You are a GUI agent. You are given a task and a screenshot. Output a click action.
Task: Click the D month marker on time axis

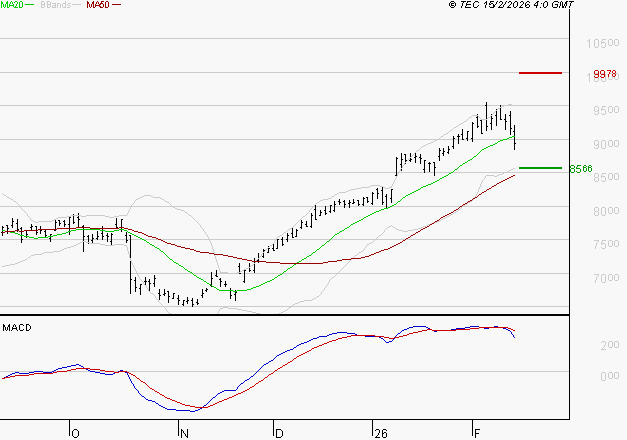[279, 434]
